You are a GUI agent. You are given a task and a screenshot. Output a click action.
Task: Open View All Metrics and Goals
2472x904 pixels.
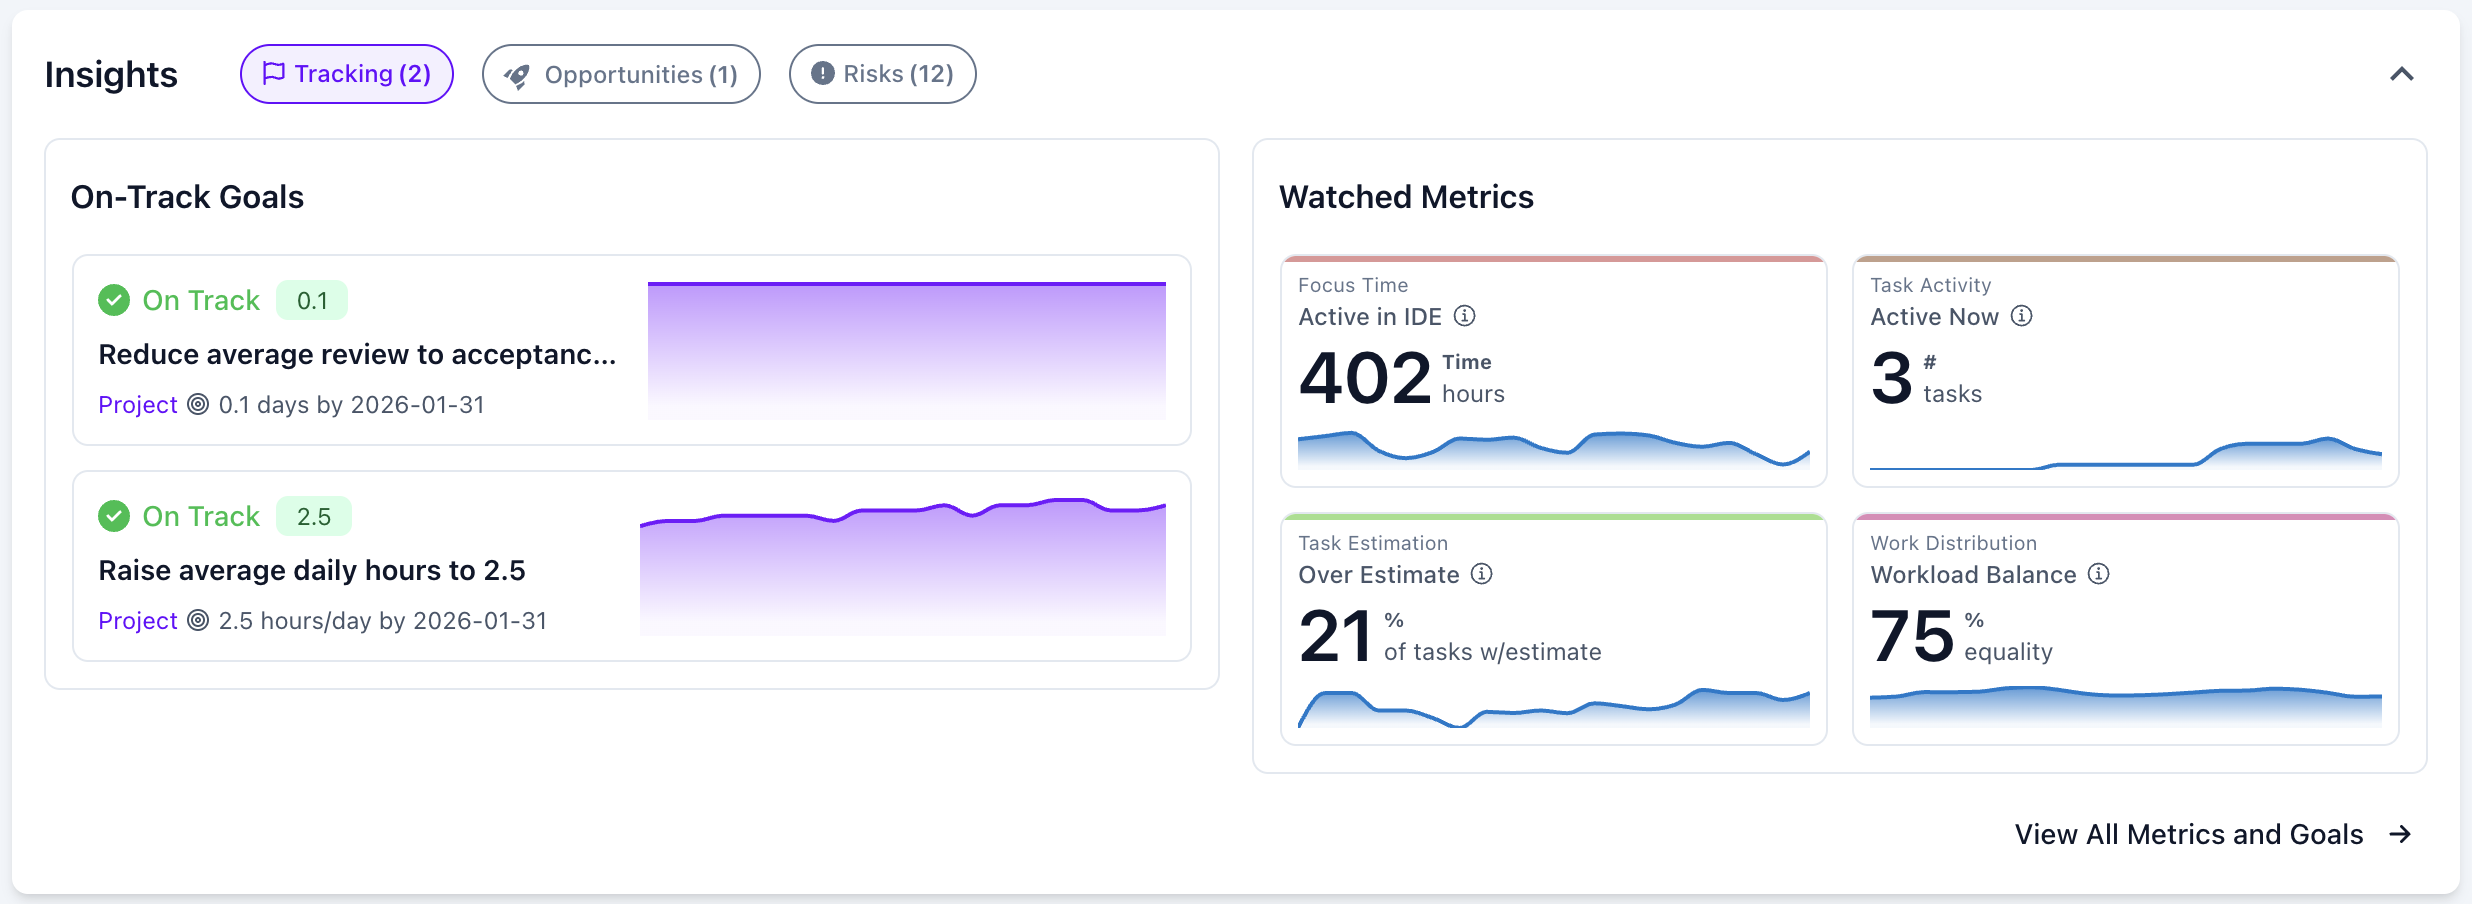[x=2188, y=834]
